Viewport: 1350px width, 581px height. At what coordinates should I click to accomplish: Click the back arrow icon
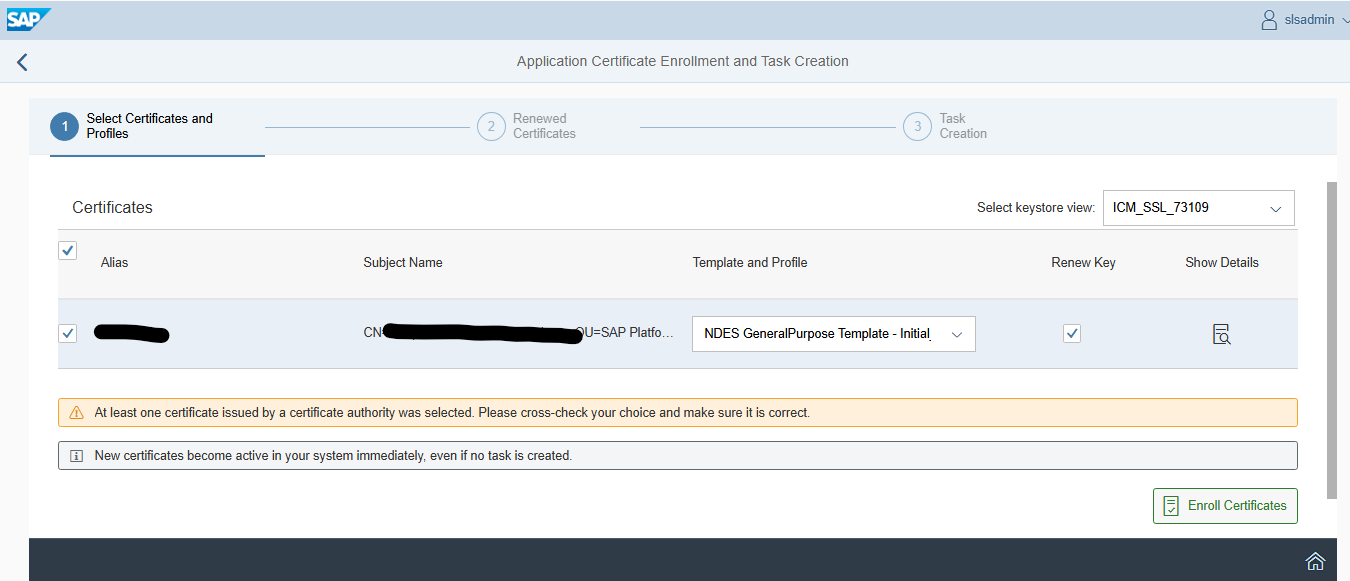(22, 62)
